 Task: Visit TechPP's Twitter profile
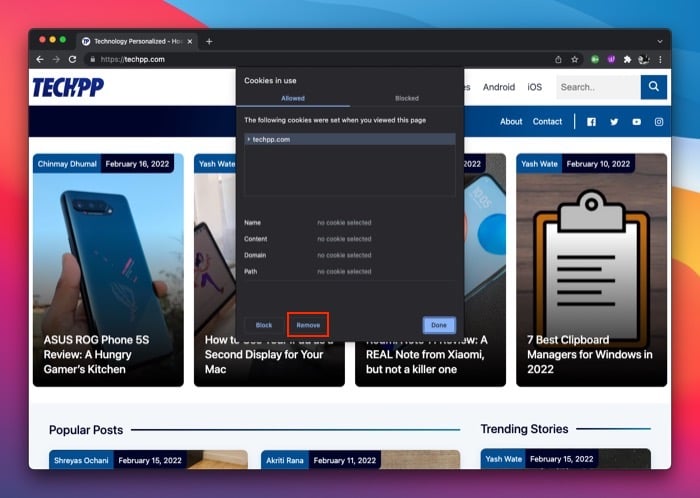click(614, 122)
